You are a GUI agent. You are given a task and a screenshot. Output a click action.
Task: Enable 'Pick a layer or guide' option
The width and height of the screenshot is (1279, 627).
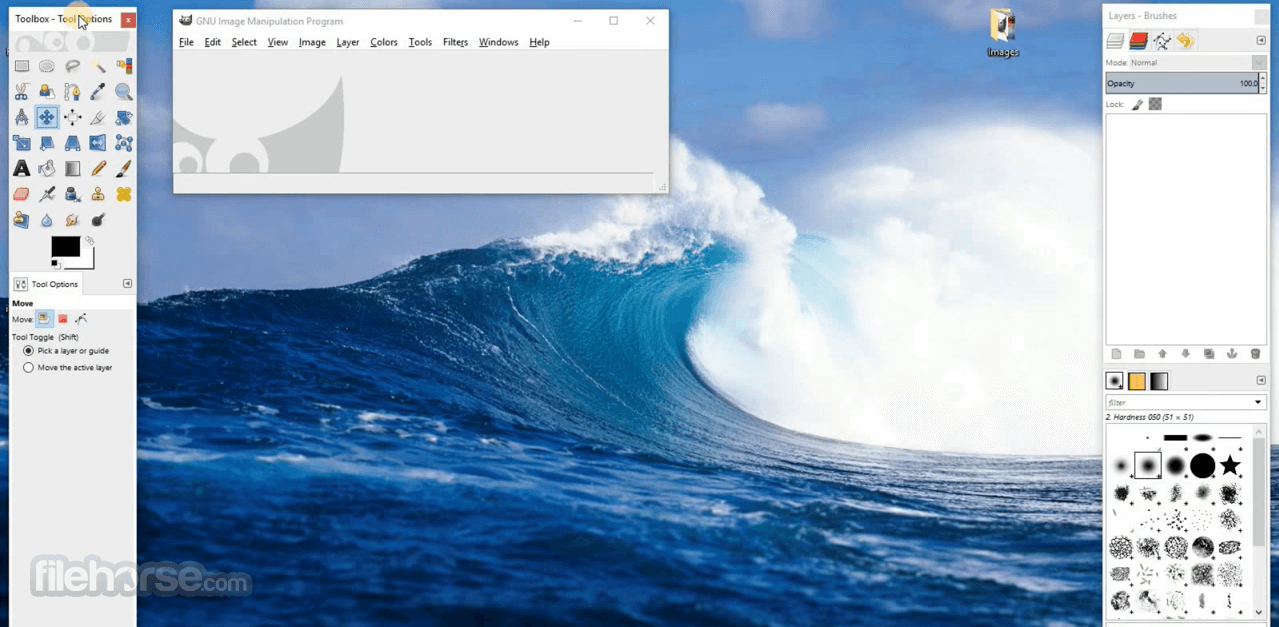pyautogui.click(x=66, y=351)
